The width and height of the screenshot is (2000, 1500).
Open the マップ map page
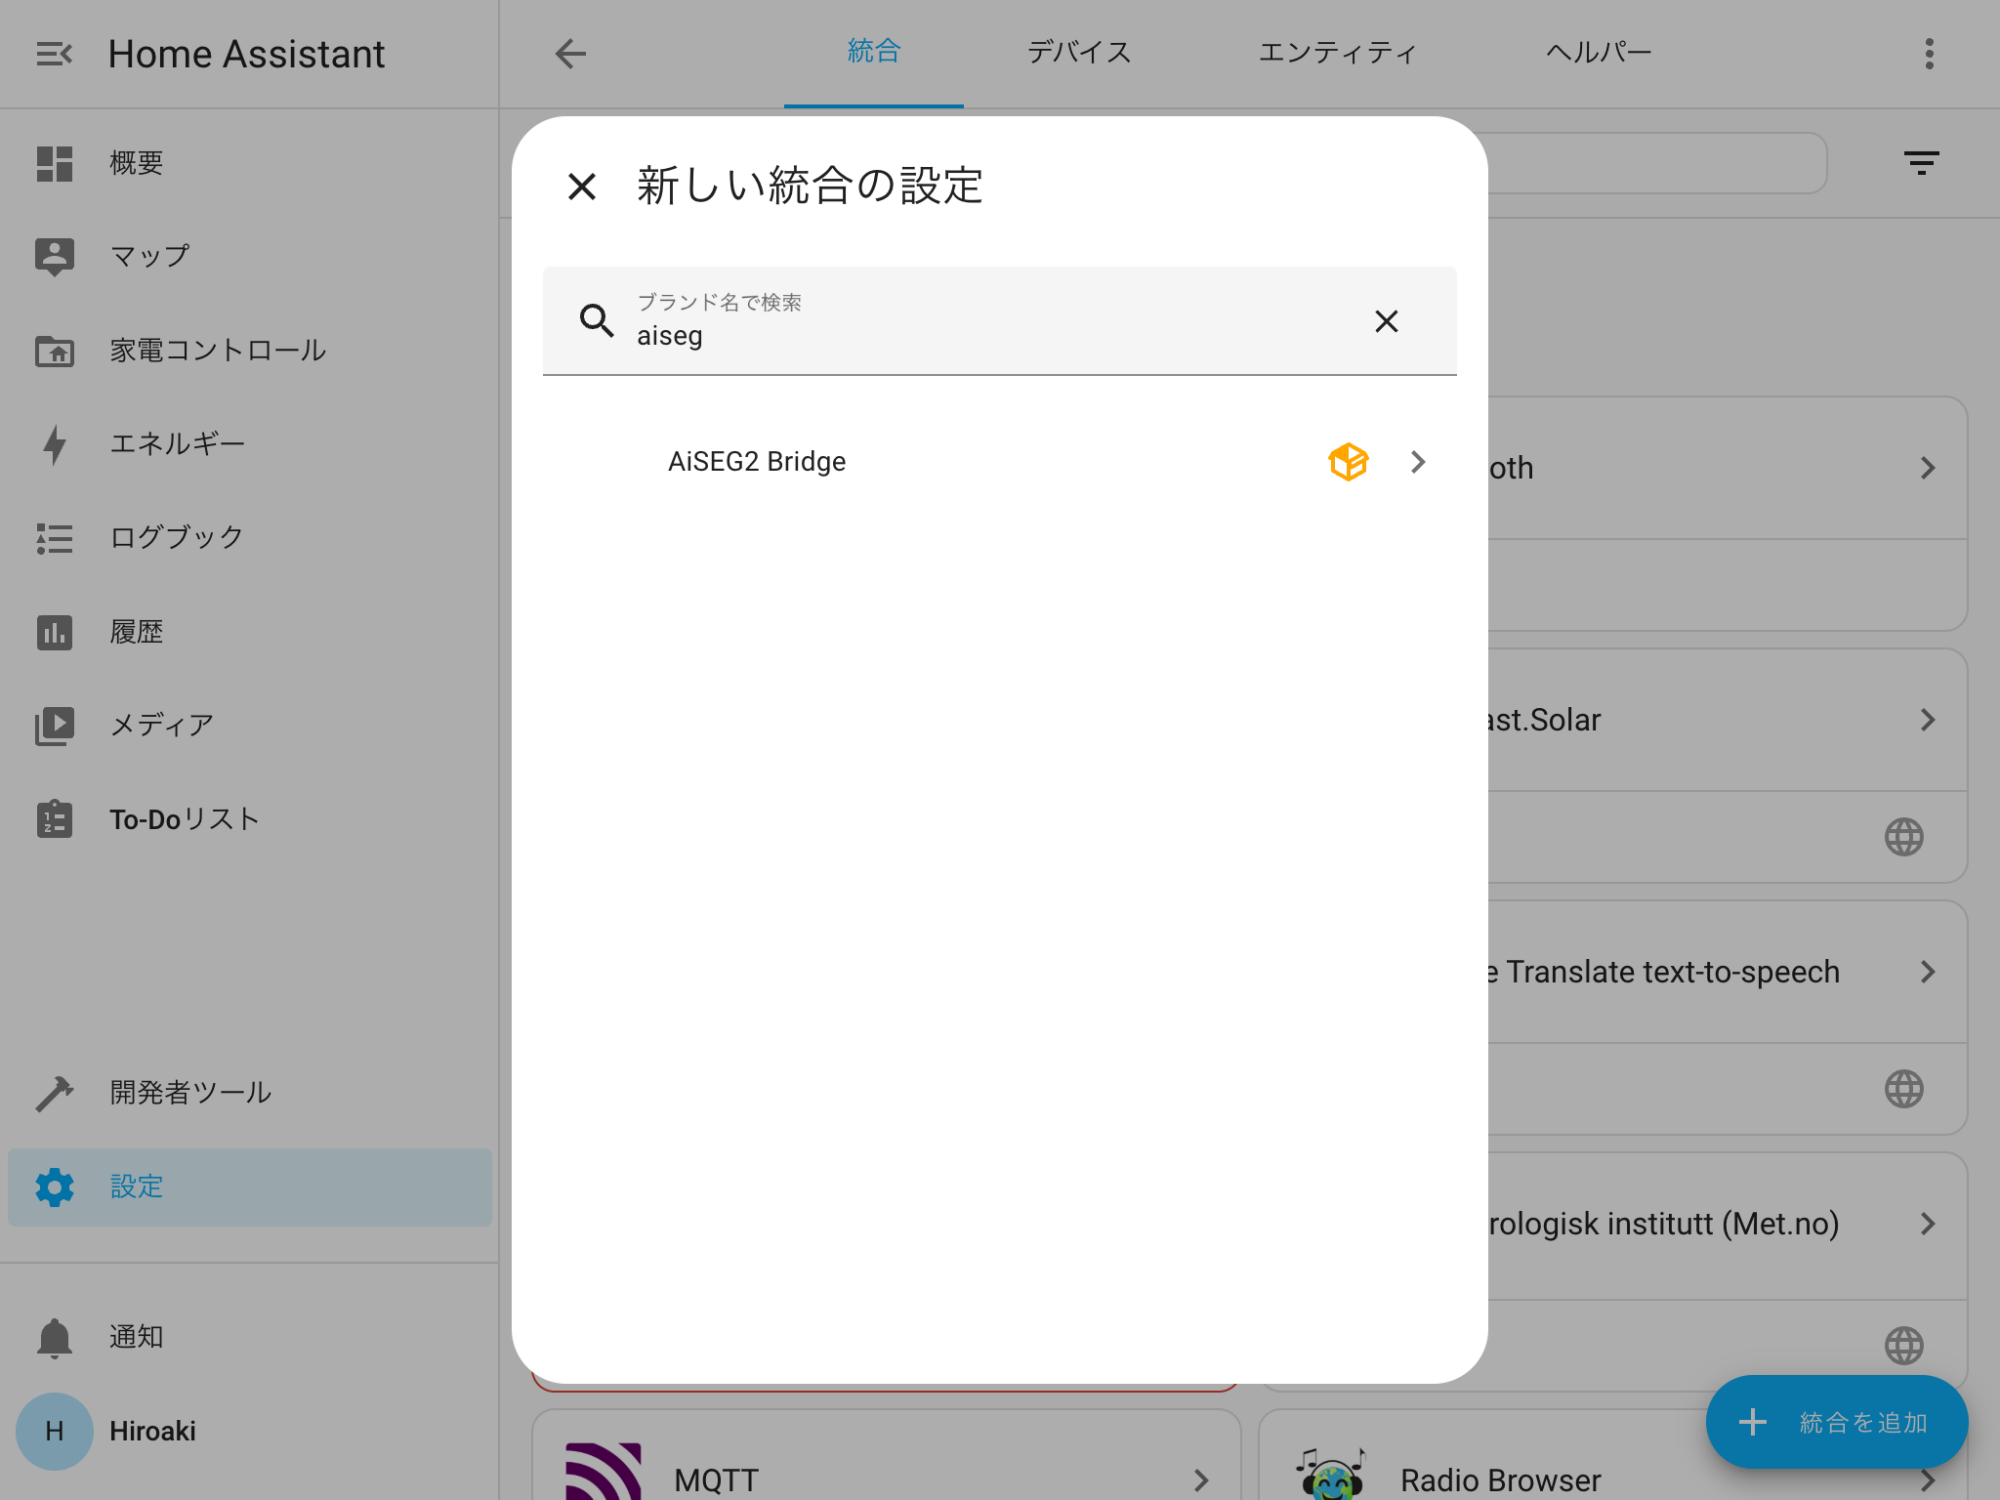[x=250, y=256]
